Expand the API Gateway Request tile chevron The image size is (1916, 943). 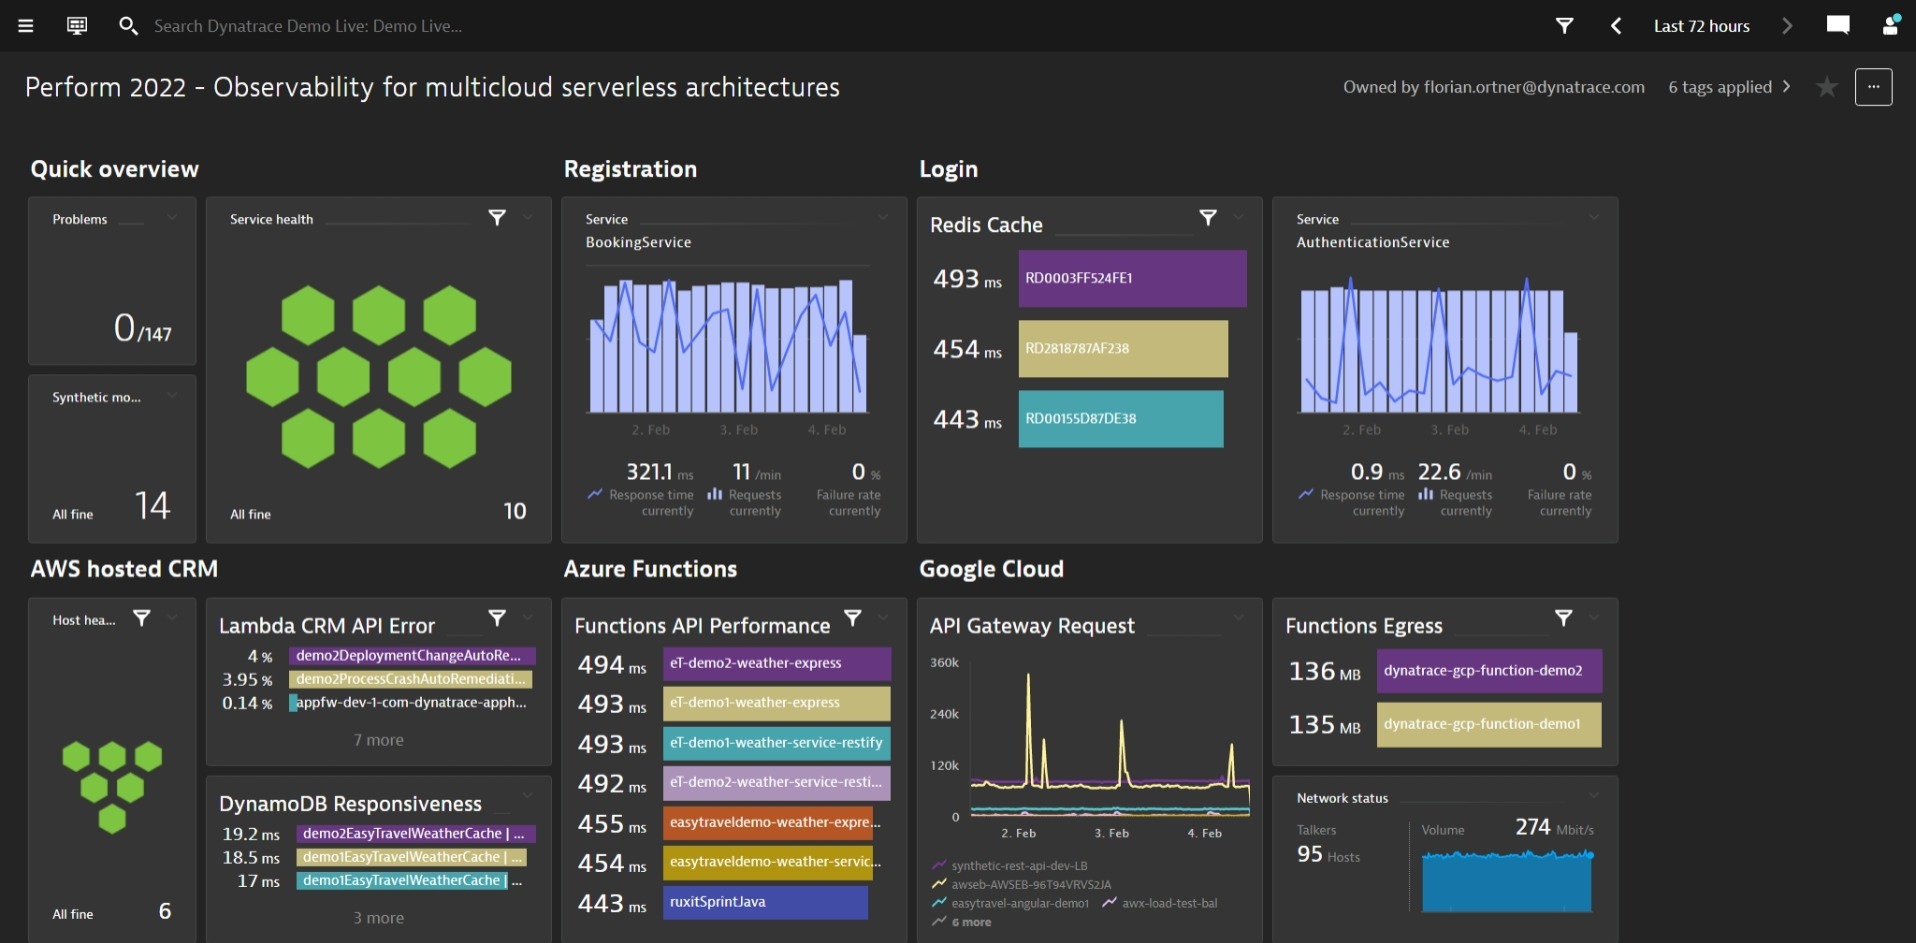(x=1239, y=617)
